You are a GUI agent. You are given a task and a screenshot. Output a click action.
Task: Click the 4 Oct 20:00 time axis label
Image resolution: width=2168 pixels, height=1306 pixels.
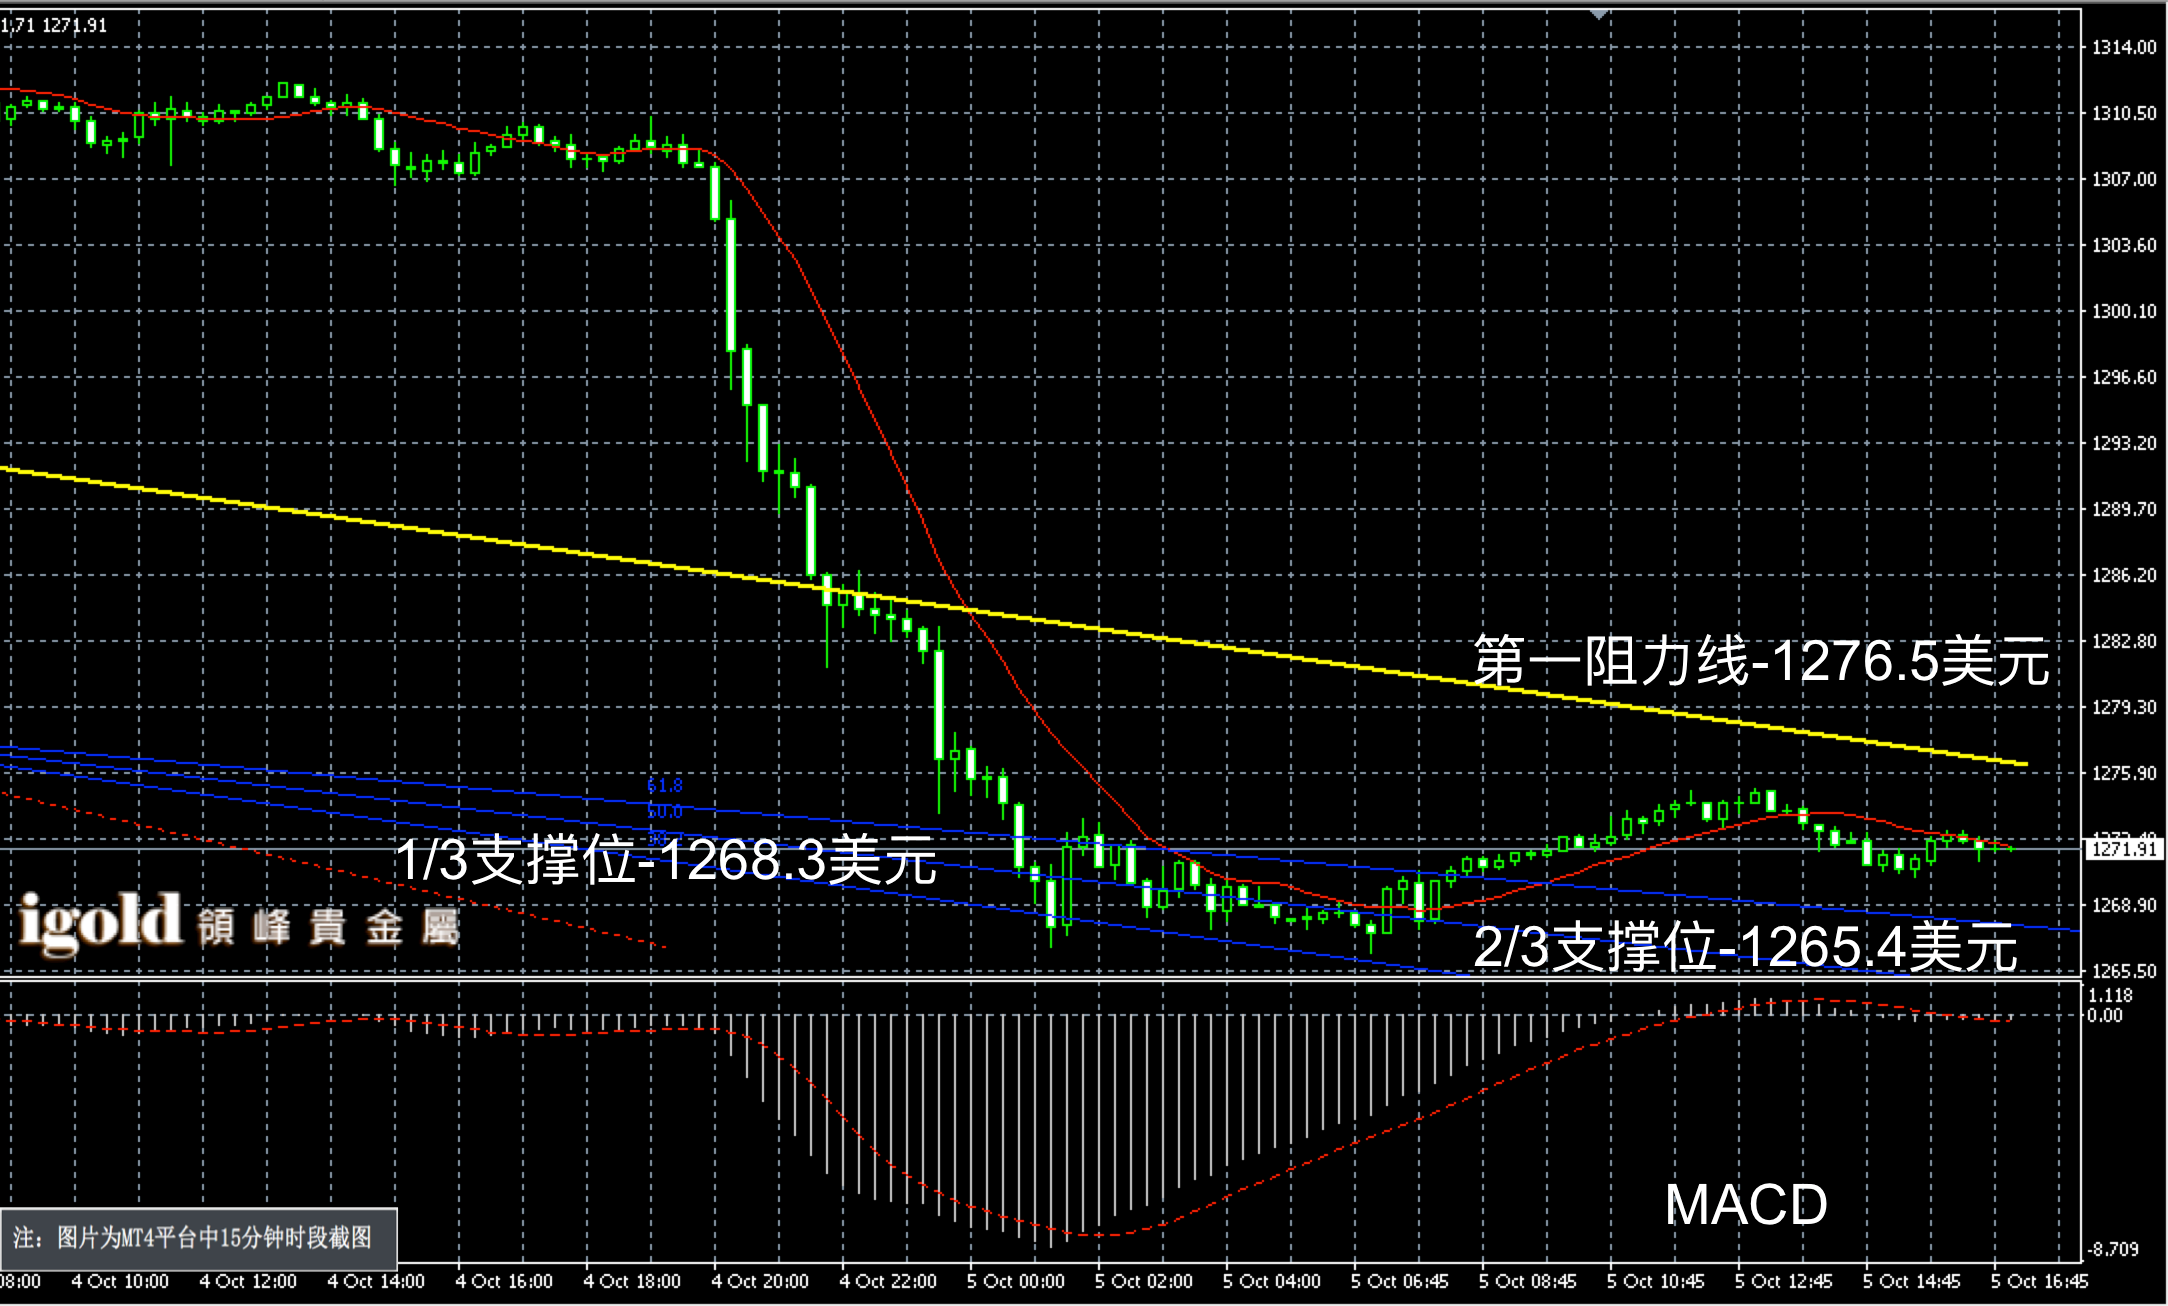(759, 1281)
